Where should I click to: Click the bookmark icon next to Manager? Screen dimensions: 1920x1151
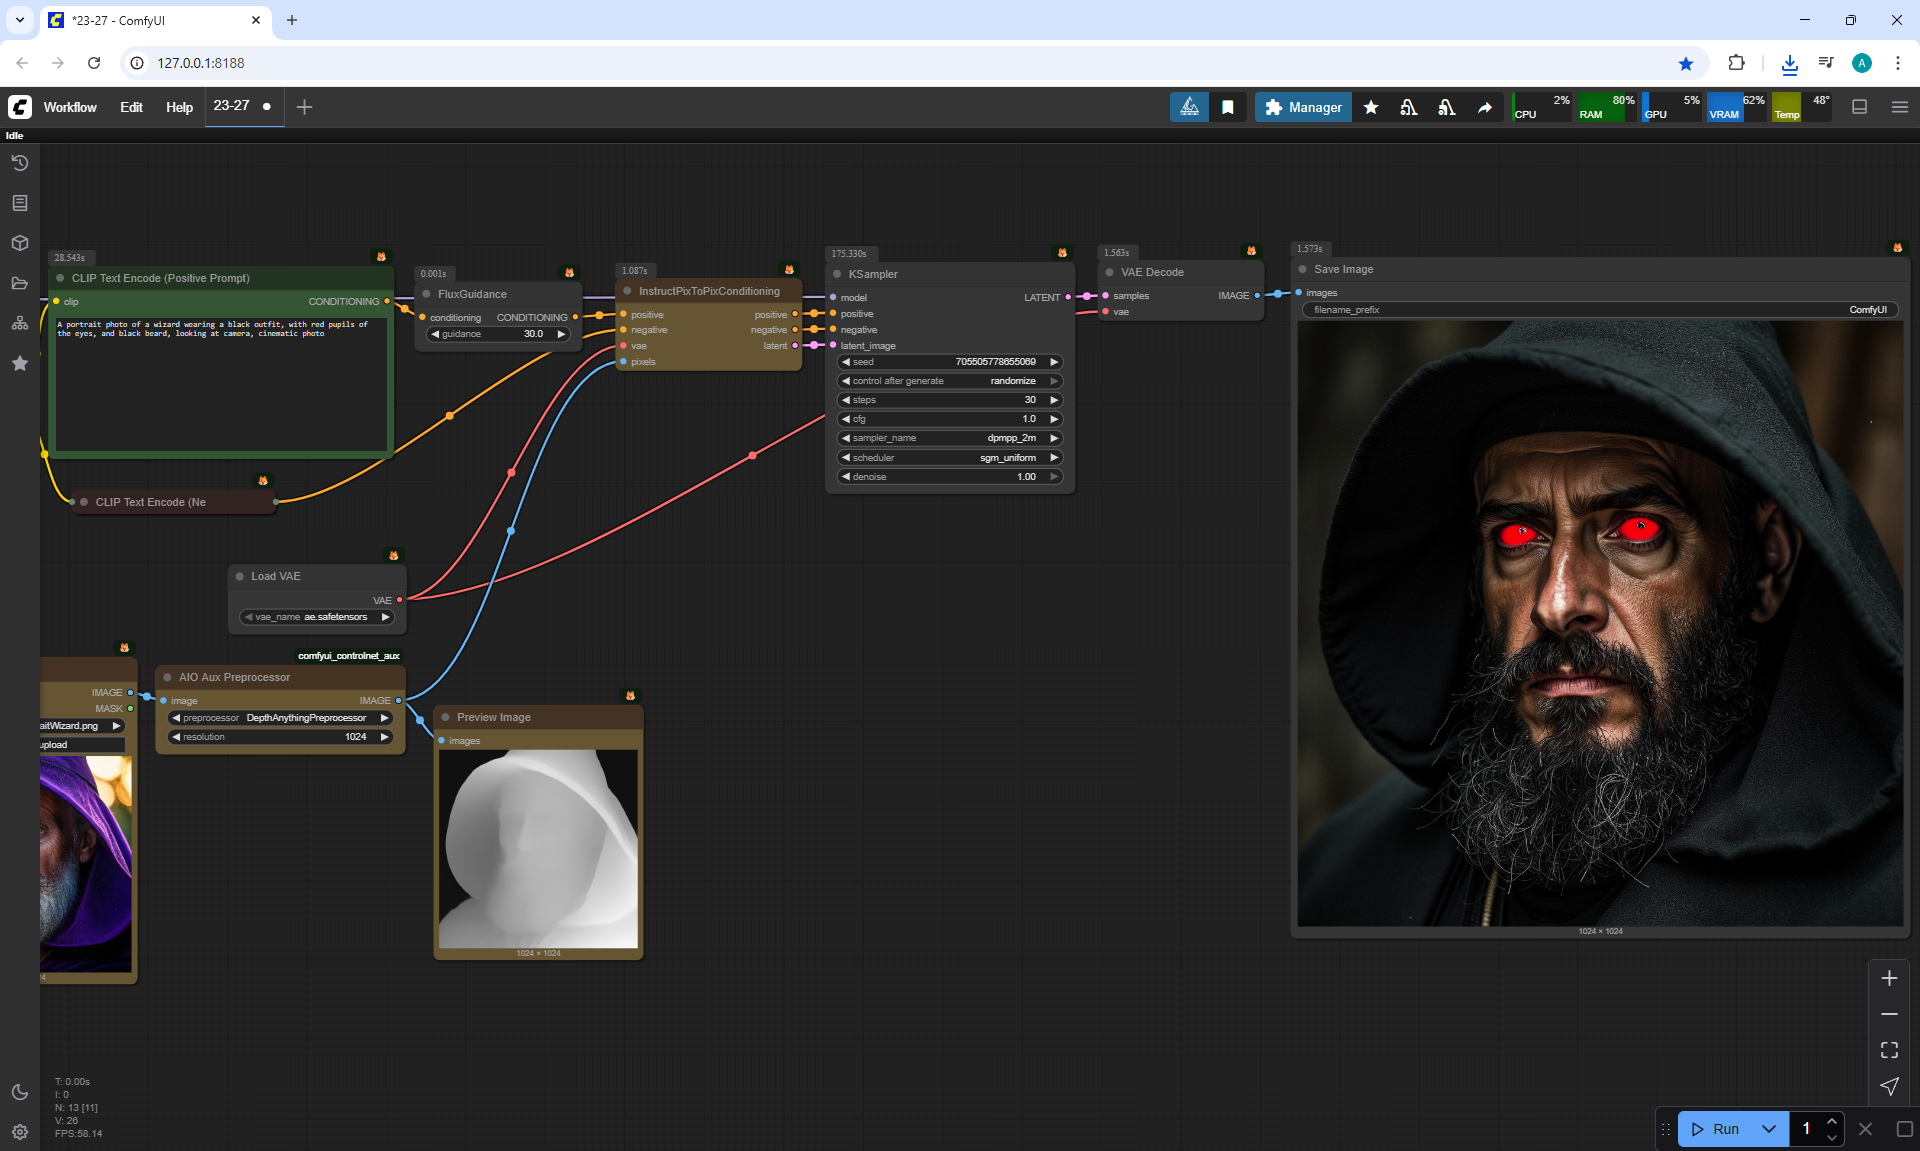pos(1228,107)
